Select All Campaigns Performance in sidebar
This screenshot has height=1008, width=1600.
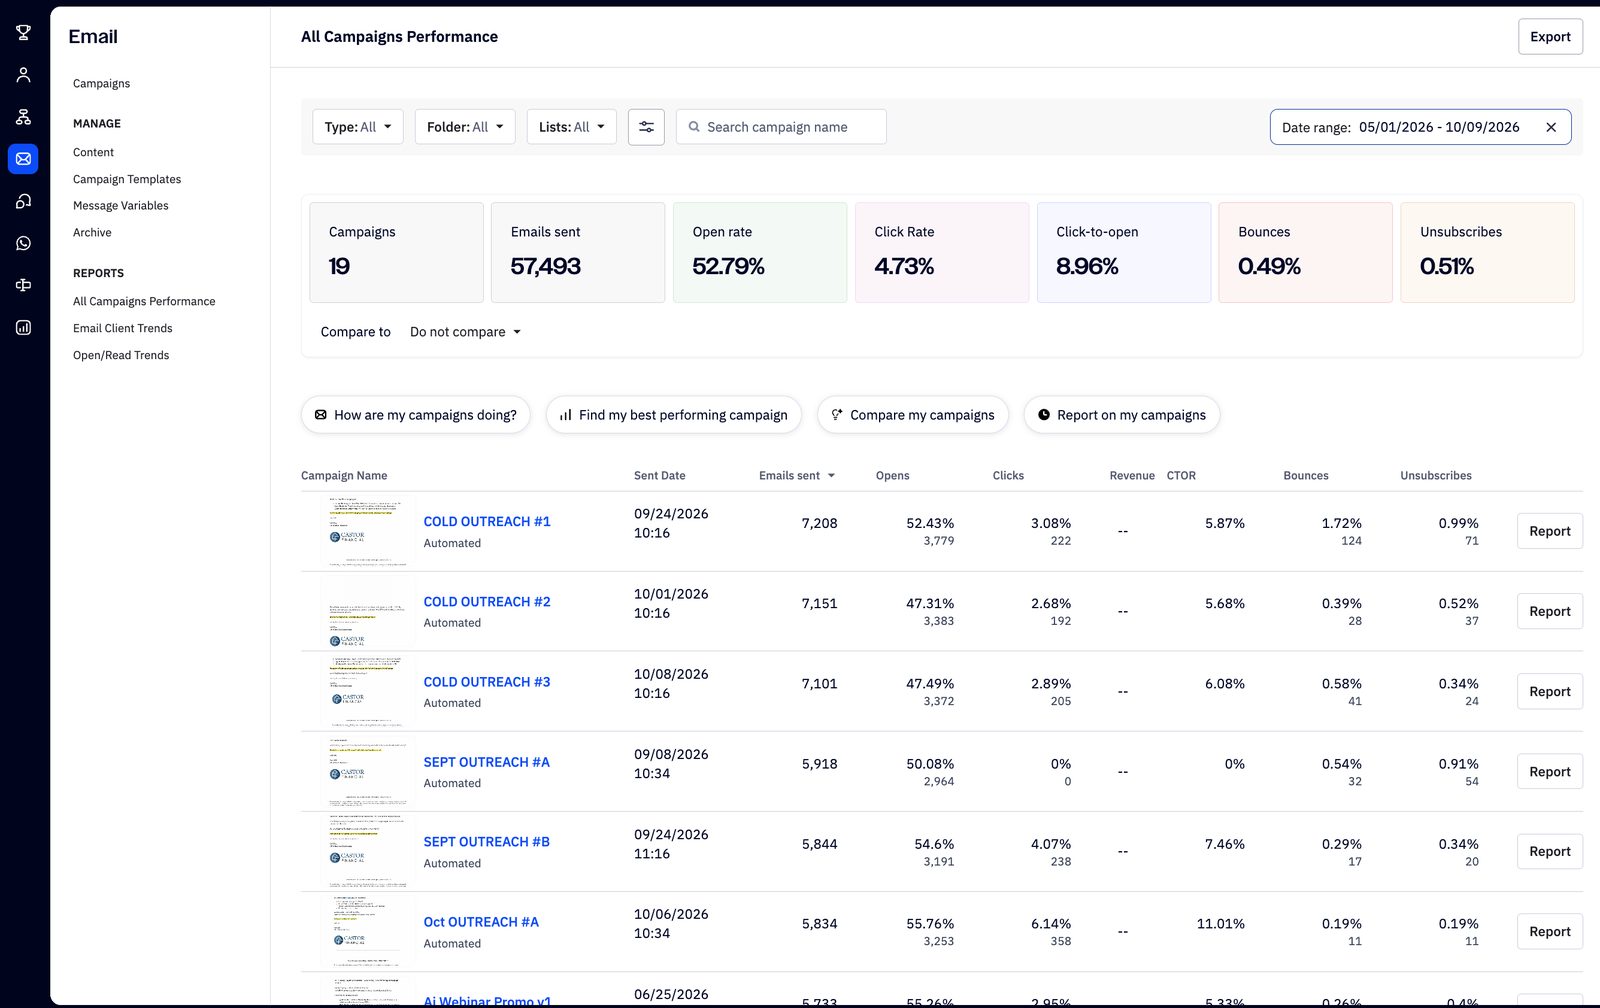tap(144, 302)
